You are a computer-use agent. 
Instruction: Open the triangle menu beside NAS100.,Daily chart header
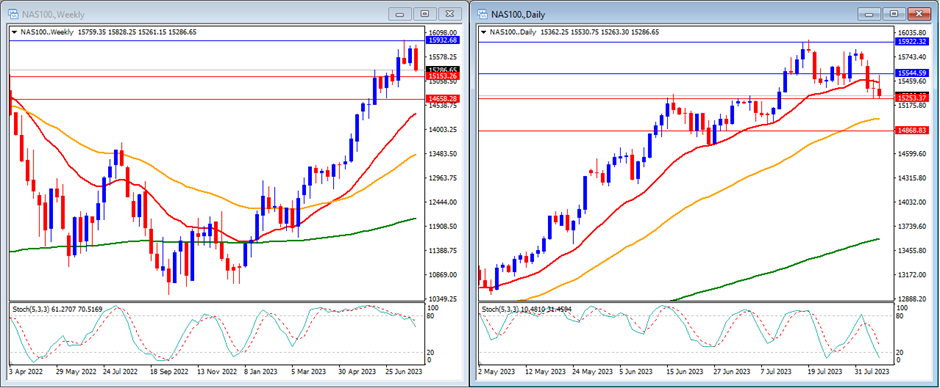(484, 32)
